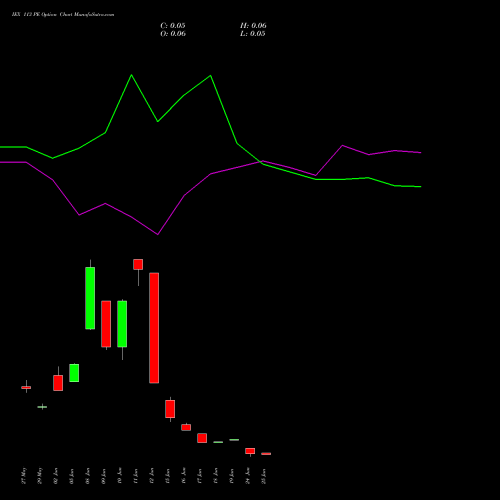Image resolution: width=500 pixels, height=500 pixels.
Task: Click the 'H: 0.06' high value
Action: pos(253,26)
